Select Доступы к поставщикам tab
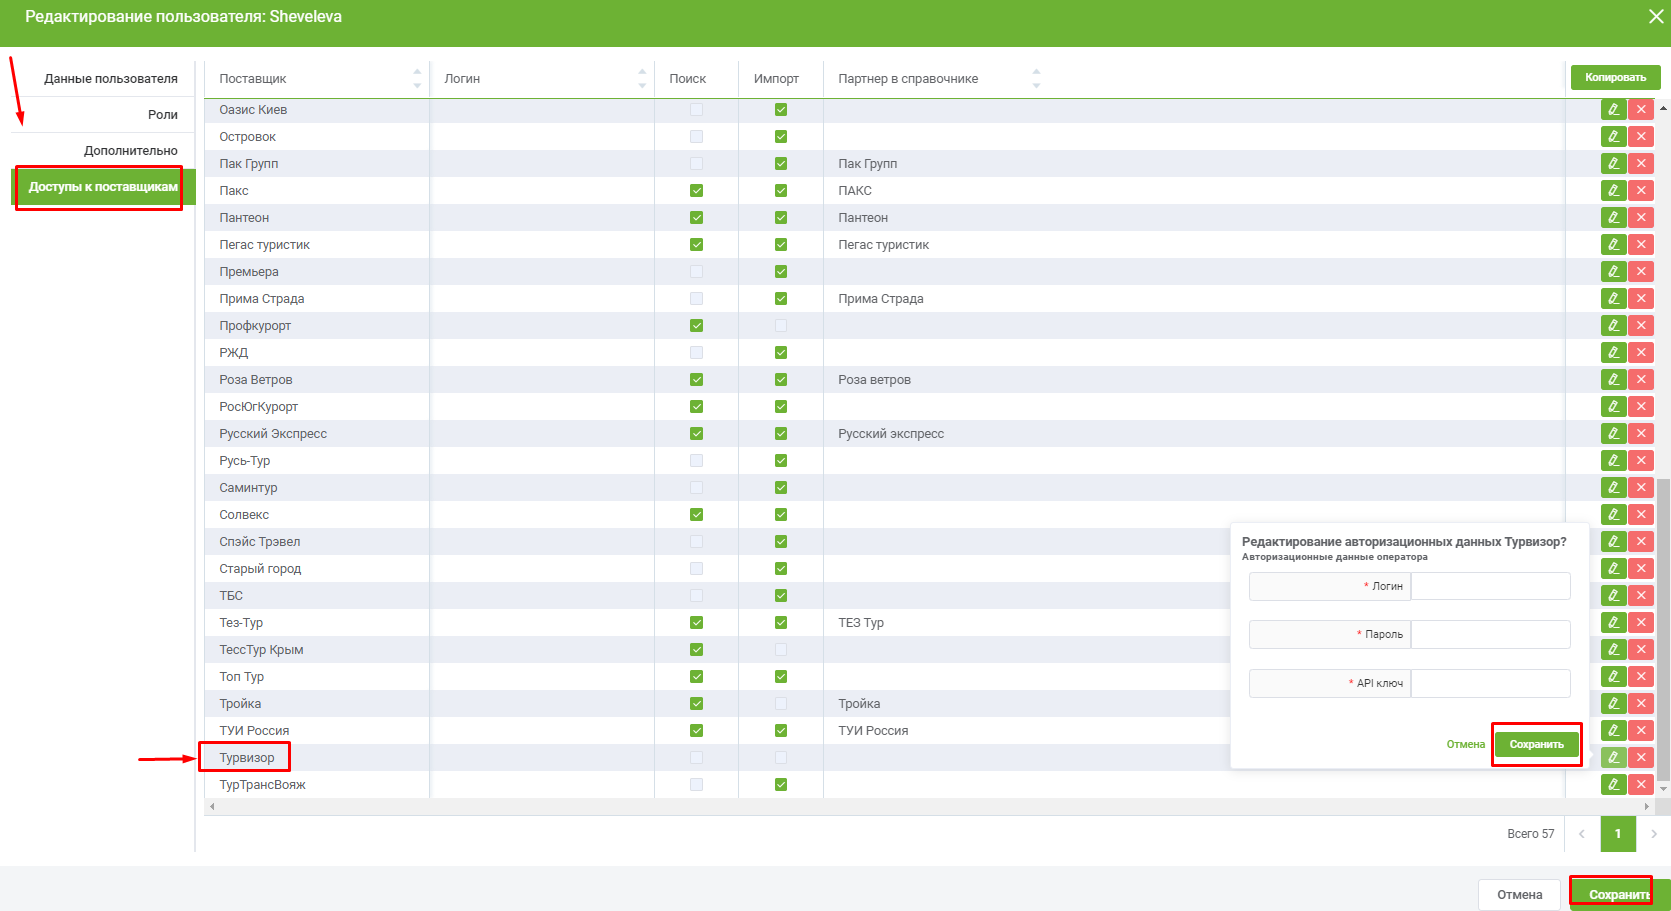The image size is (1671, 911). click(103, 187)
